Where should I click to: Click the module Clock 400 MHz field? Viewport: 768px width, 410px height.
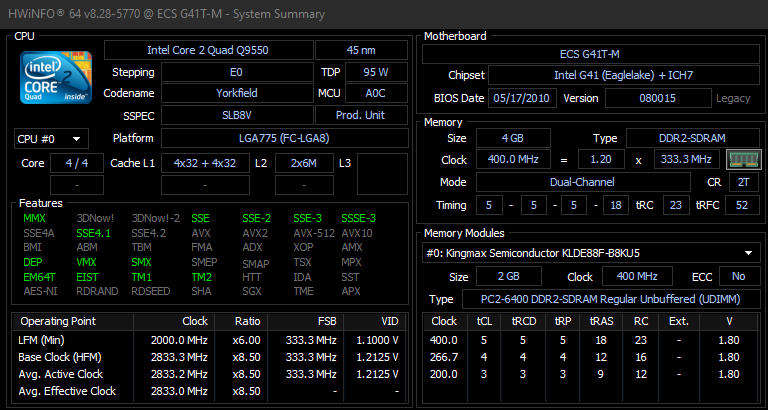coord(637,276)
